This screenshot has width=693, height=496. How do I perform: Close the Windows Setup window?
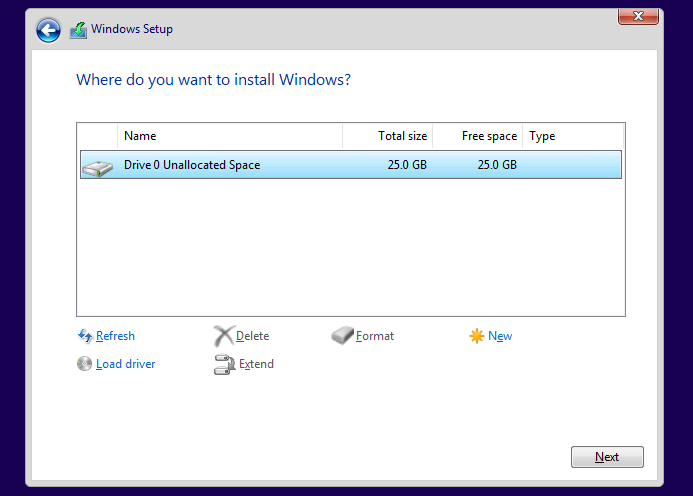[637, 15]
